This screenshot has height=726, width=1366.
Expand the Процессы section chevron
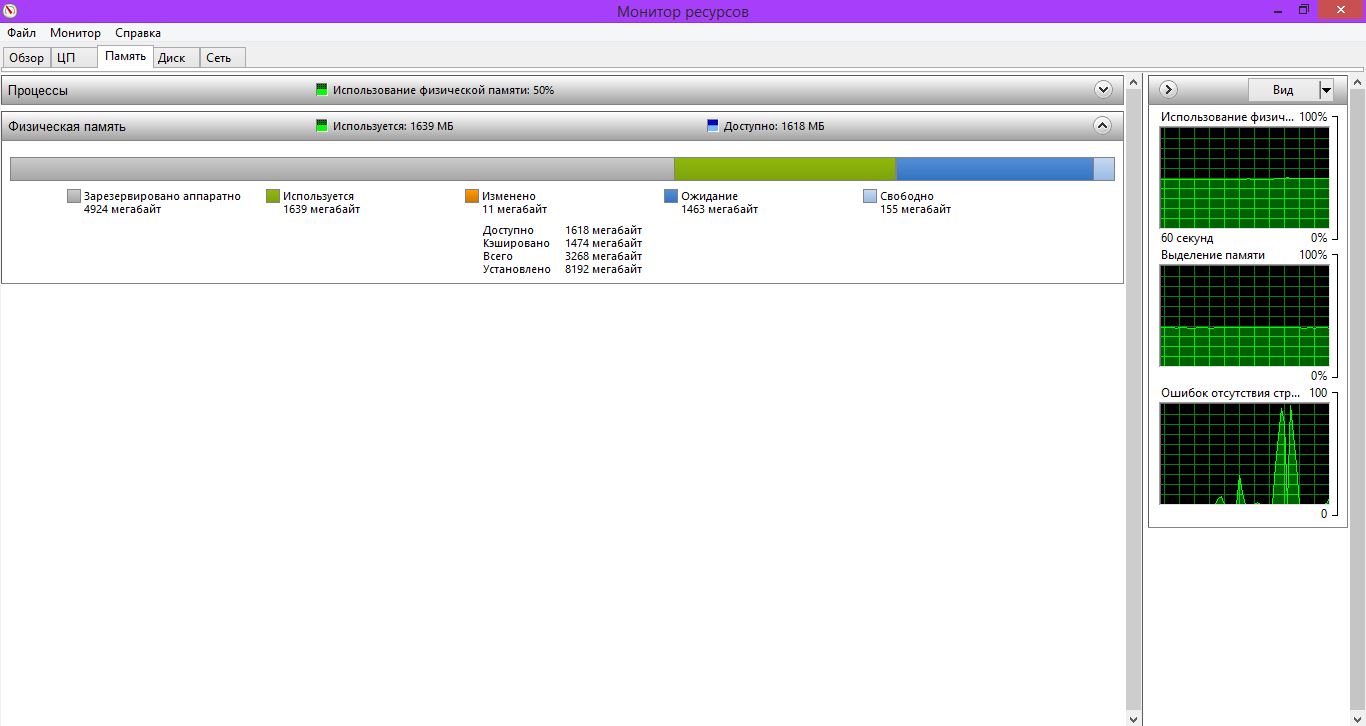[x=1103, y=90]
